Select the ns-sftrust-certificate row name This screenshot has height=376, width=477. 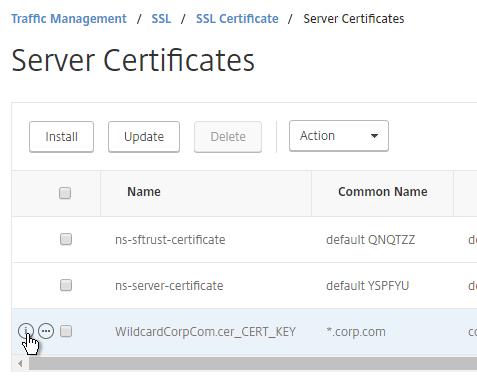pos(170,240)
